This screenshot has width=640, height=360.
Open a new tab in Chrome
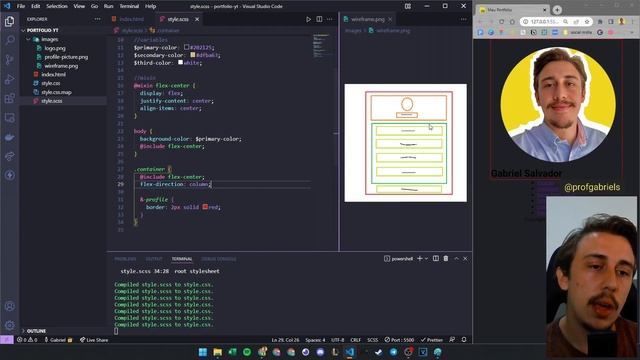coord(557,10)
